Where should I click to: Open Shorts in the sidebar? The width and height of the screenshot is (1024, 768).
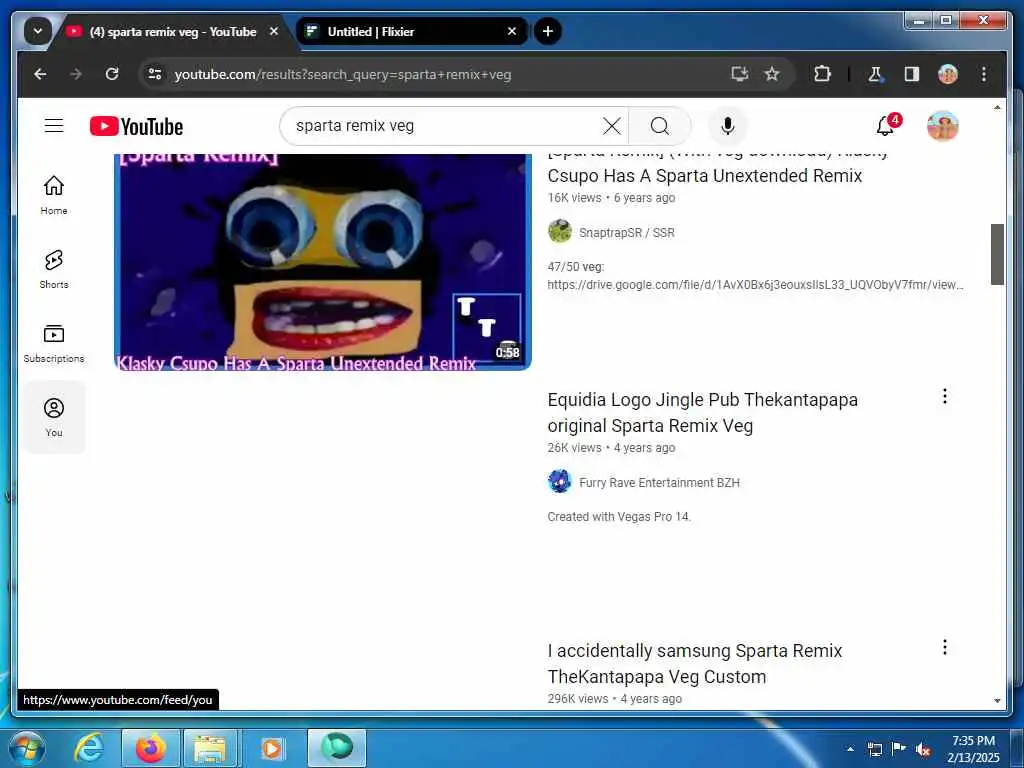tap(54, 269)
